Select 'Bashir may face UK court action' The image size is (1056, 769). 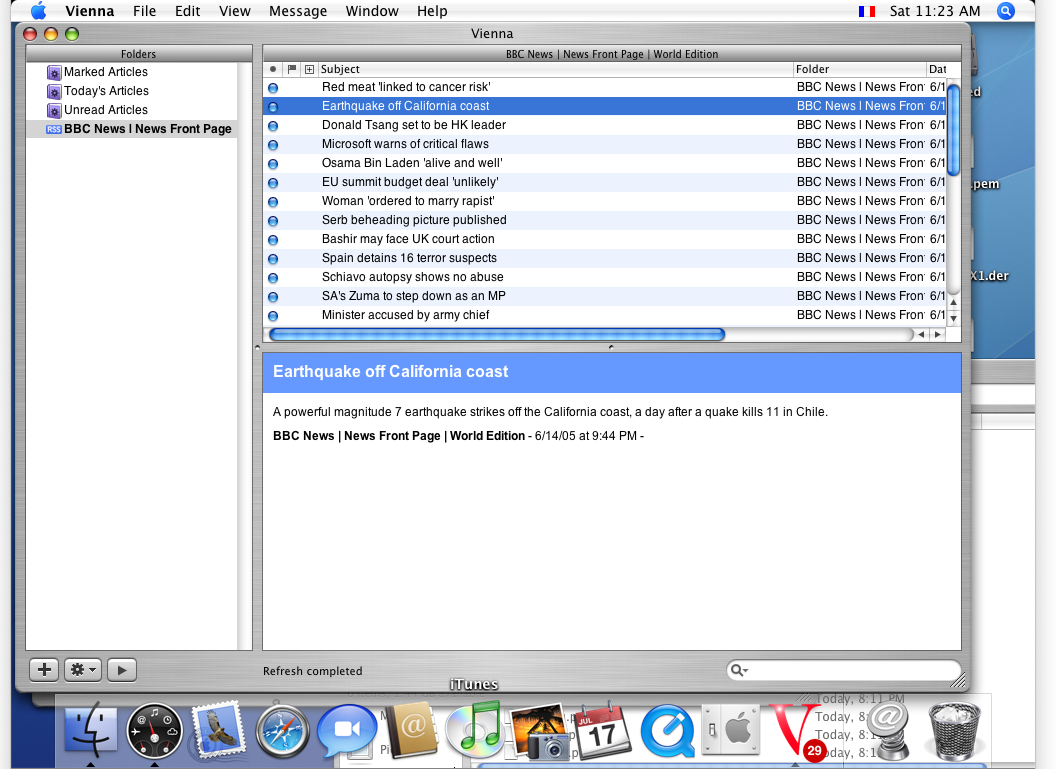click(605, 238)
